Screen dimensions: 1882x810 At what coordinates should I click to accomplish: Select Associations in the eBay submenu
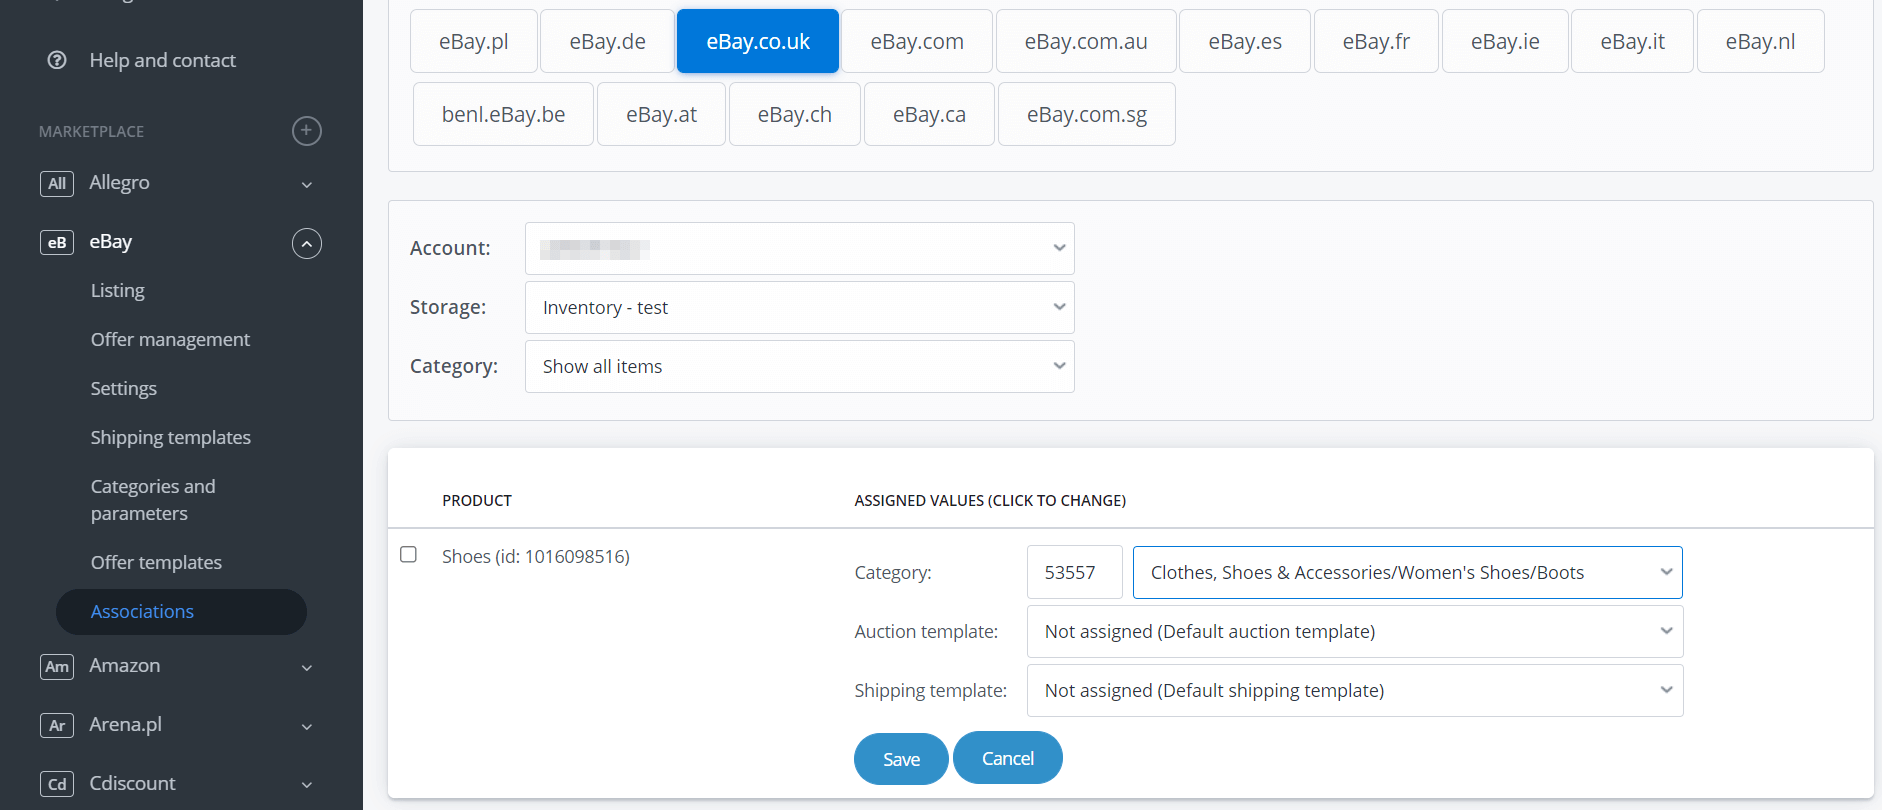[x=181, y=611]
